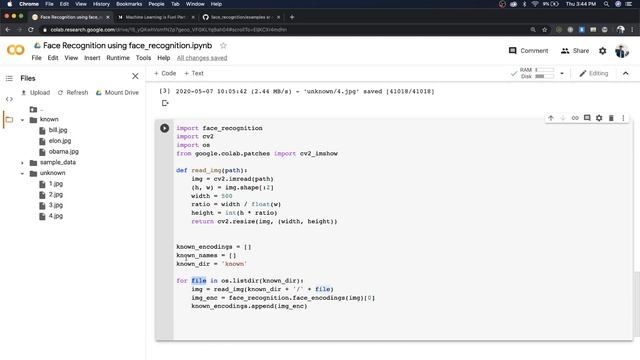Add a new Text cell

point(193,73)
